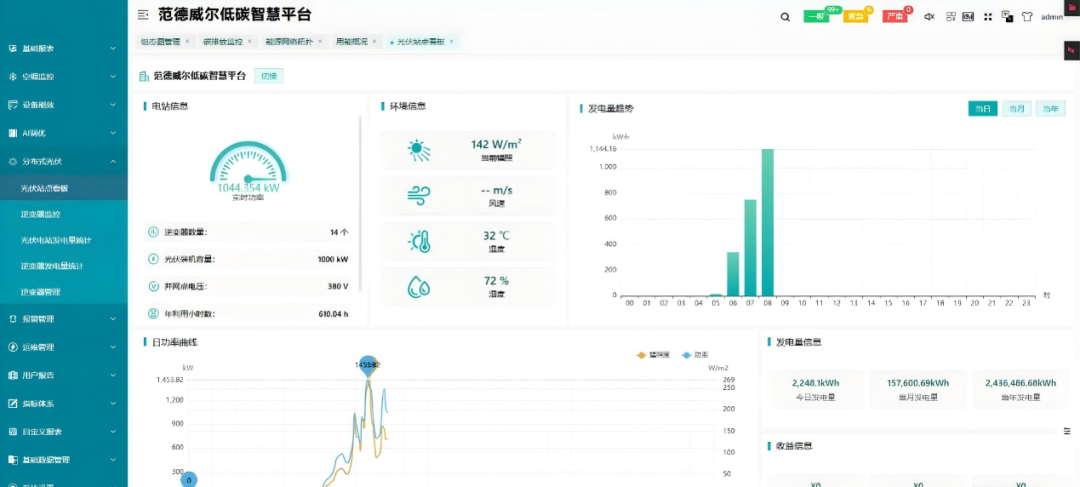Image resolution: width=1080 pixels, height=487 pixels.
Task: Open the theme T-shirt icon
Action: [x=1027, y=17]
